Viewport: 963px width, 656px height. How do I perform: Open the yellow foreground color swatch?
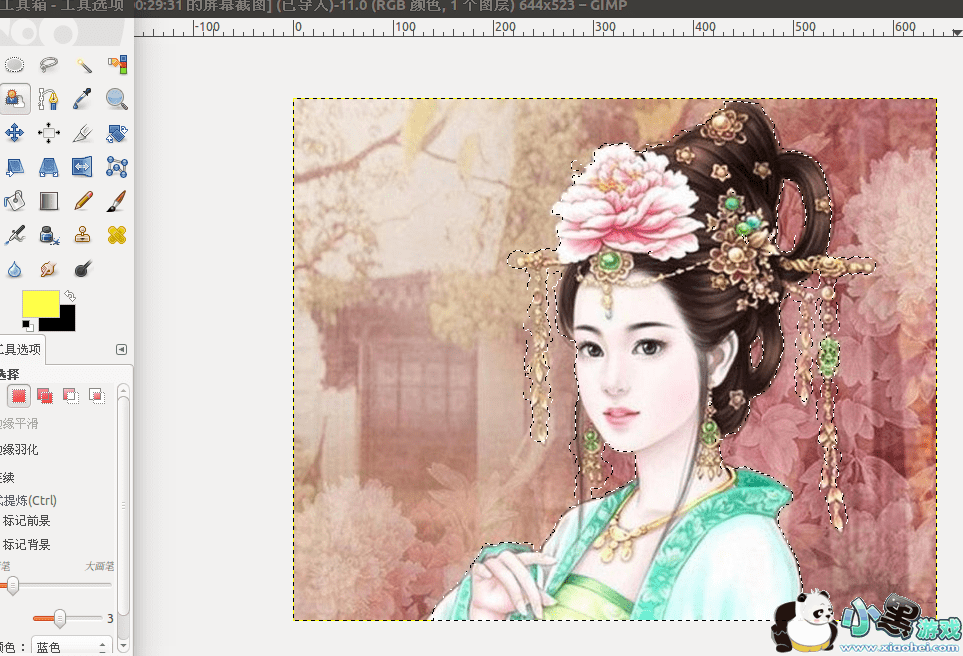pyautogui.click(x=41, y=303)
